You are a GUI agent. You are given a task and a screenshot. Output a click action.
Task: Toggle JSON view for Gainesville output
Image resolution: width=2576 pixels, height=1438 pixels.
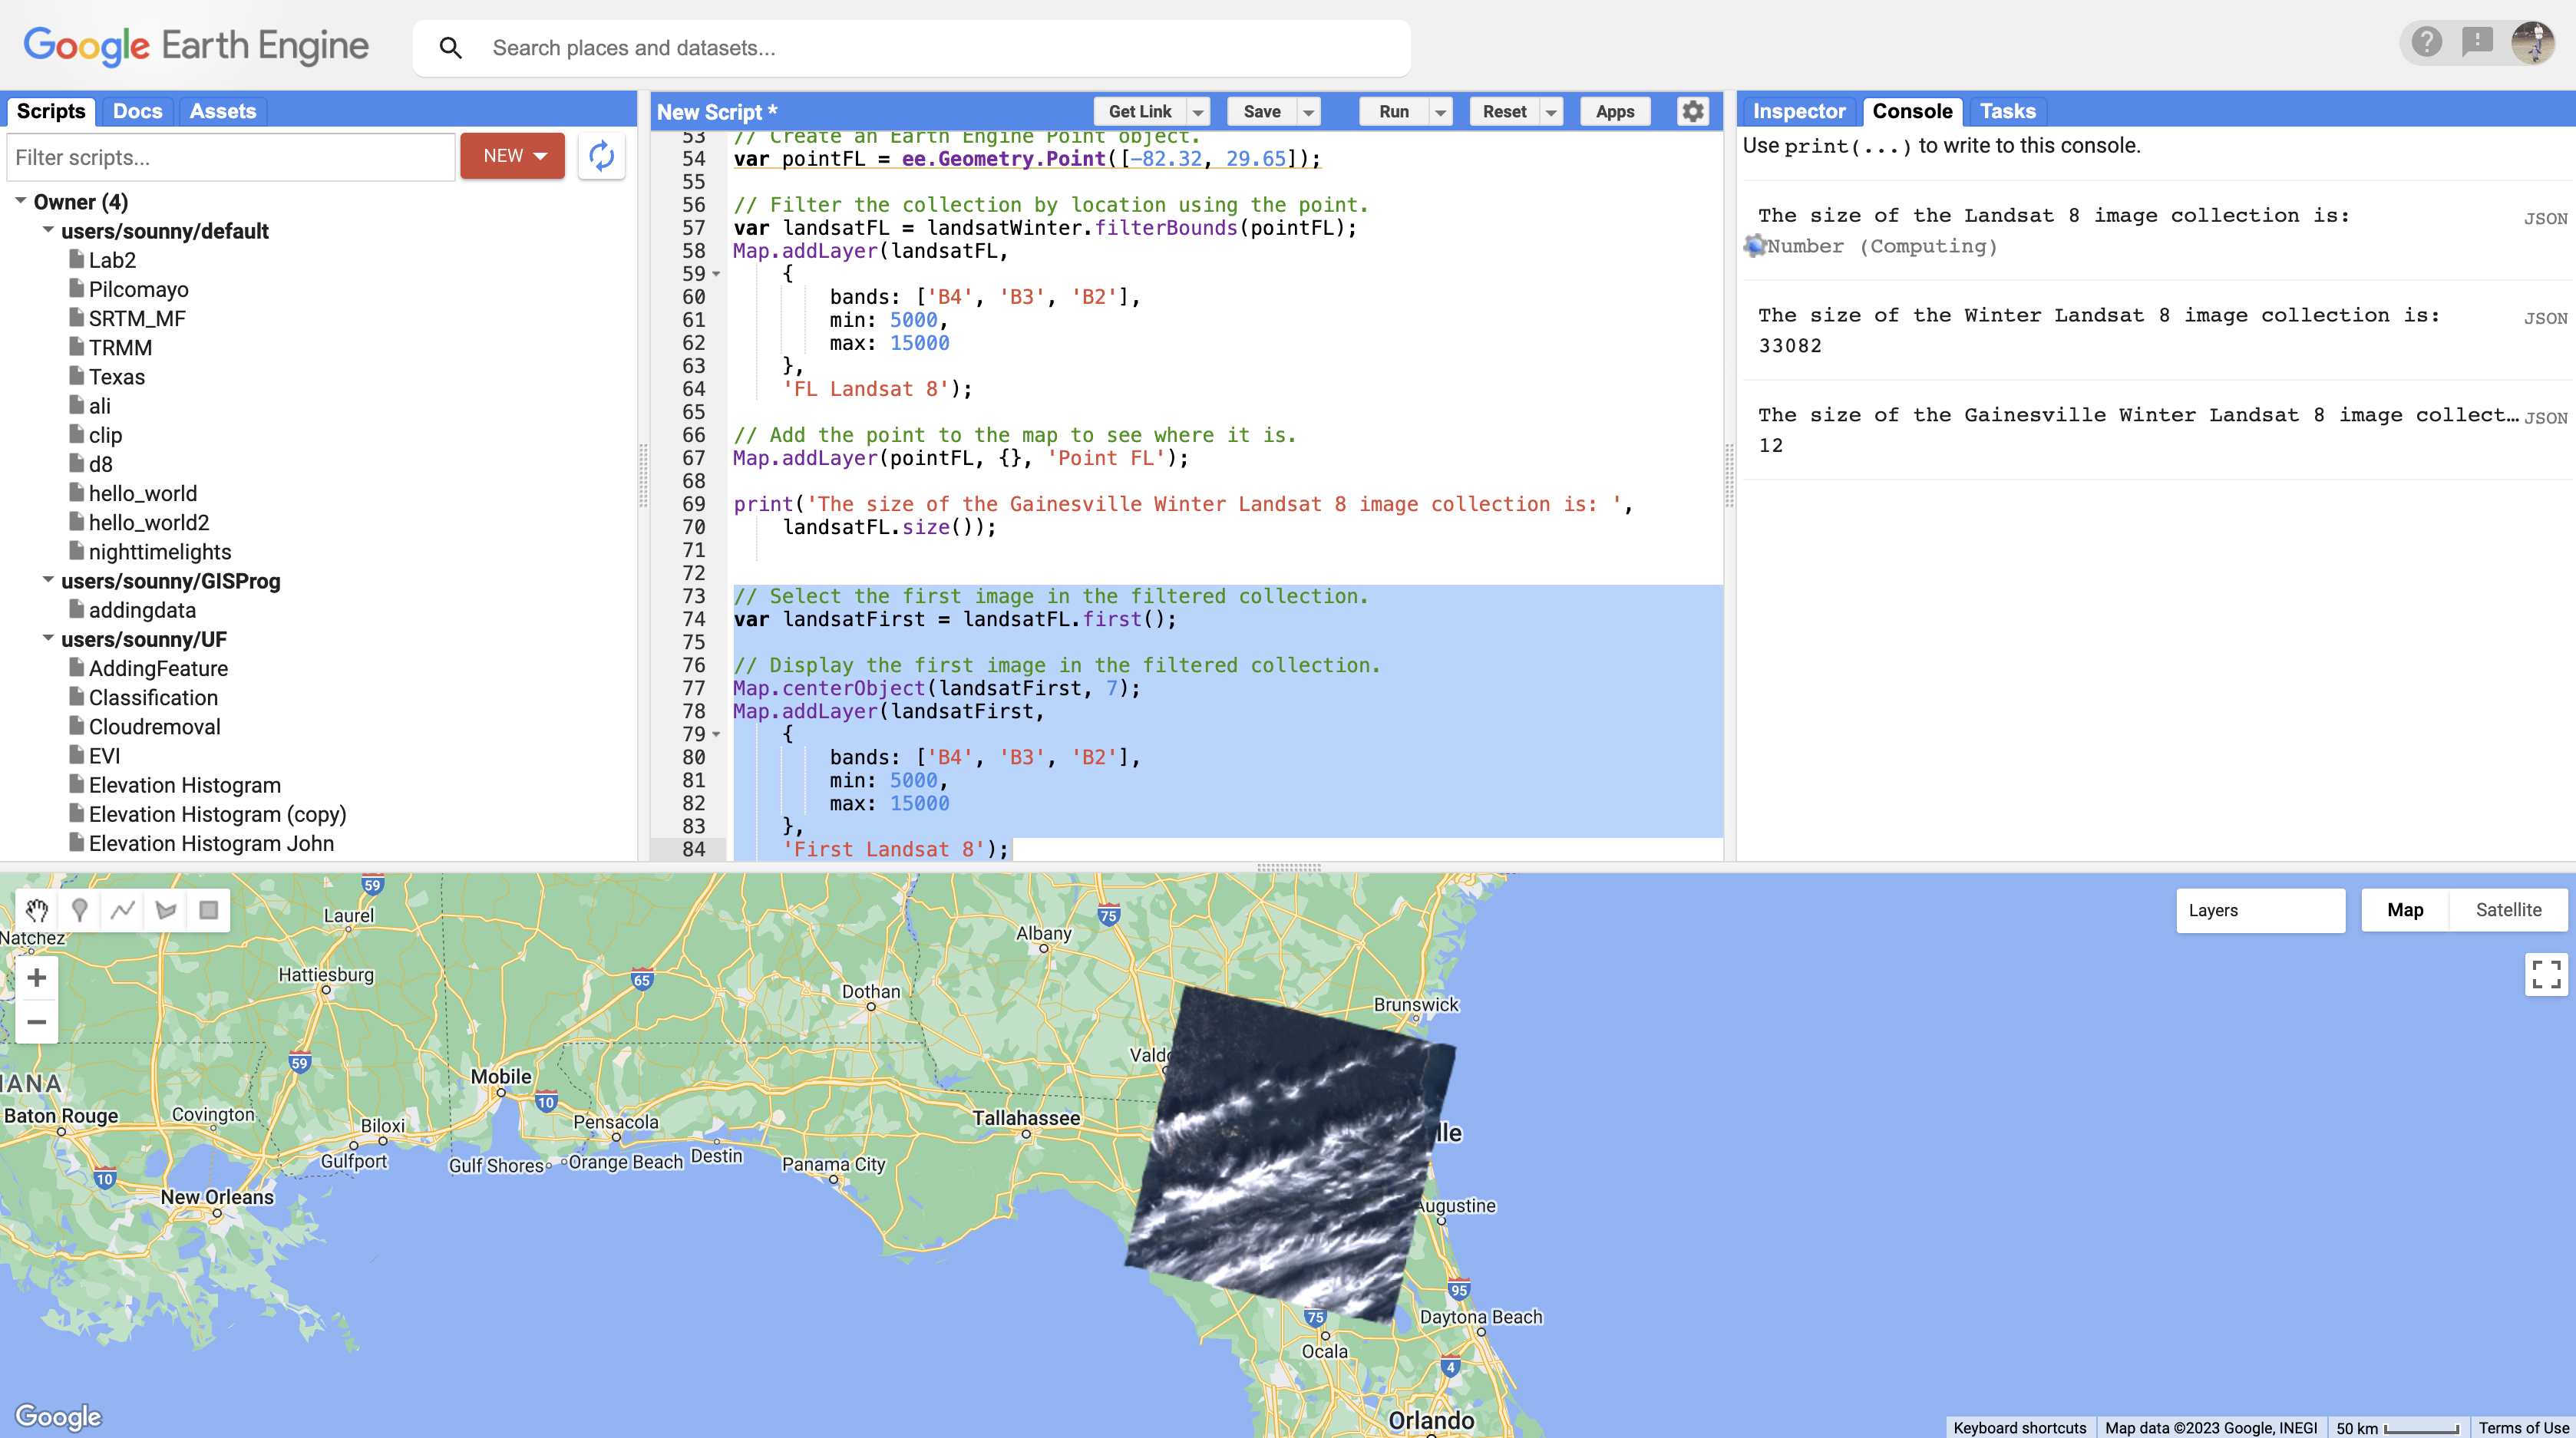(2545, 418)
